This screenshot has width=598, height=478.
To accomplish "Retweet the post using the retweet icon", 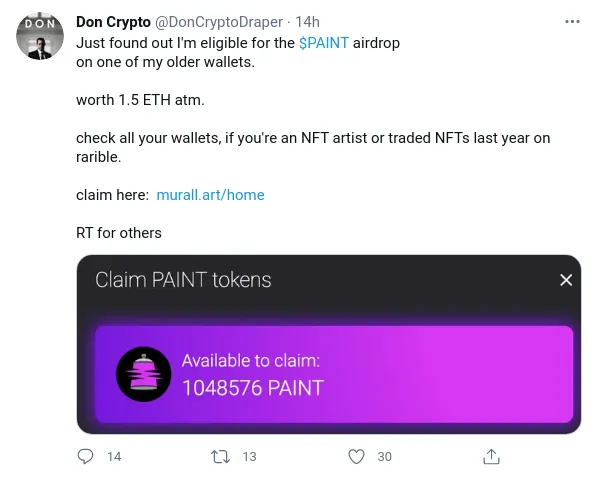I will (220, 457).
